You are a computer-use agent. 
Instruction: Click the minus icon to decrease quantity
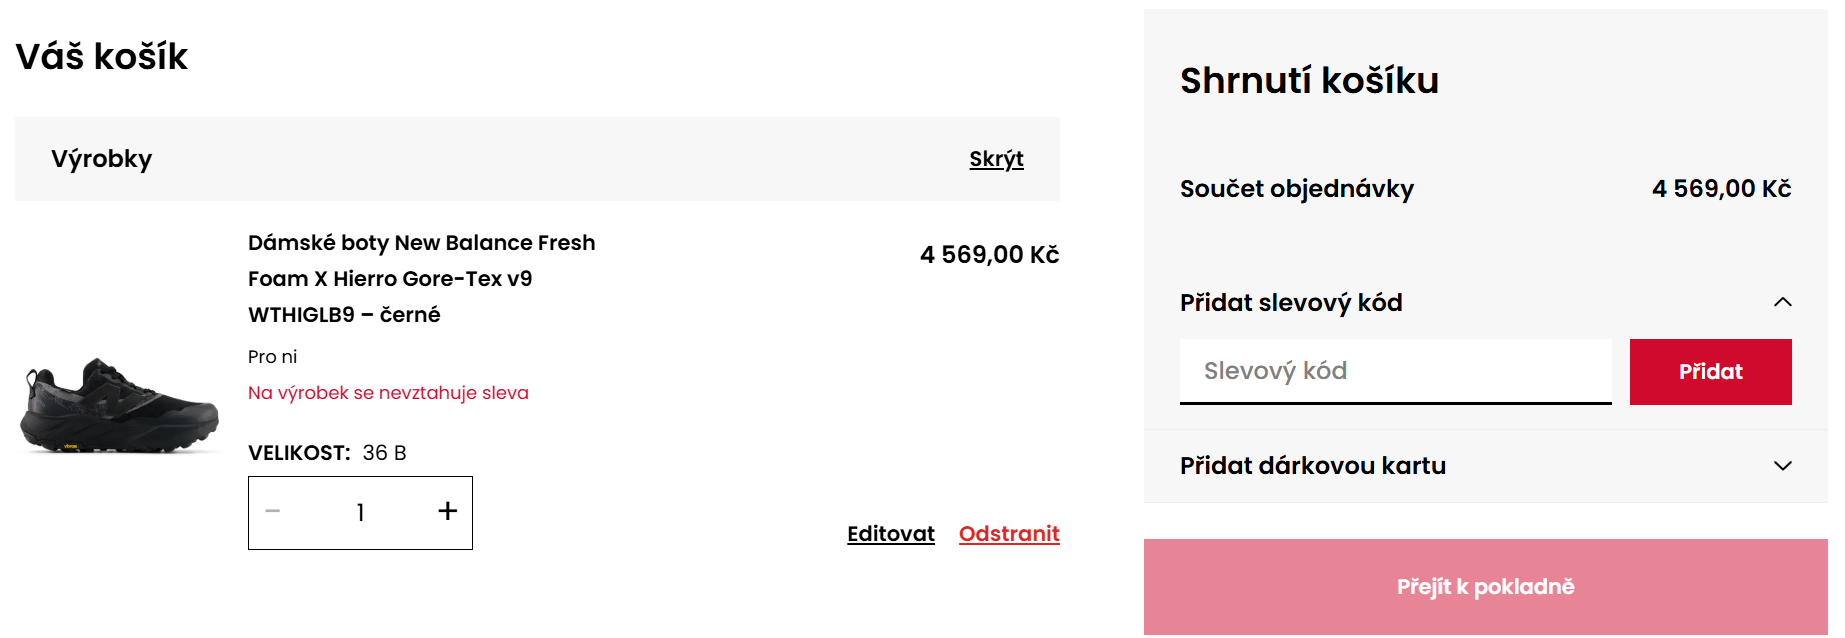point(273,512)
